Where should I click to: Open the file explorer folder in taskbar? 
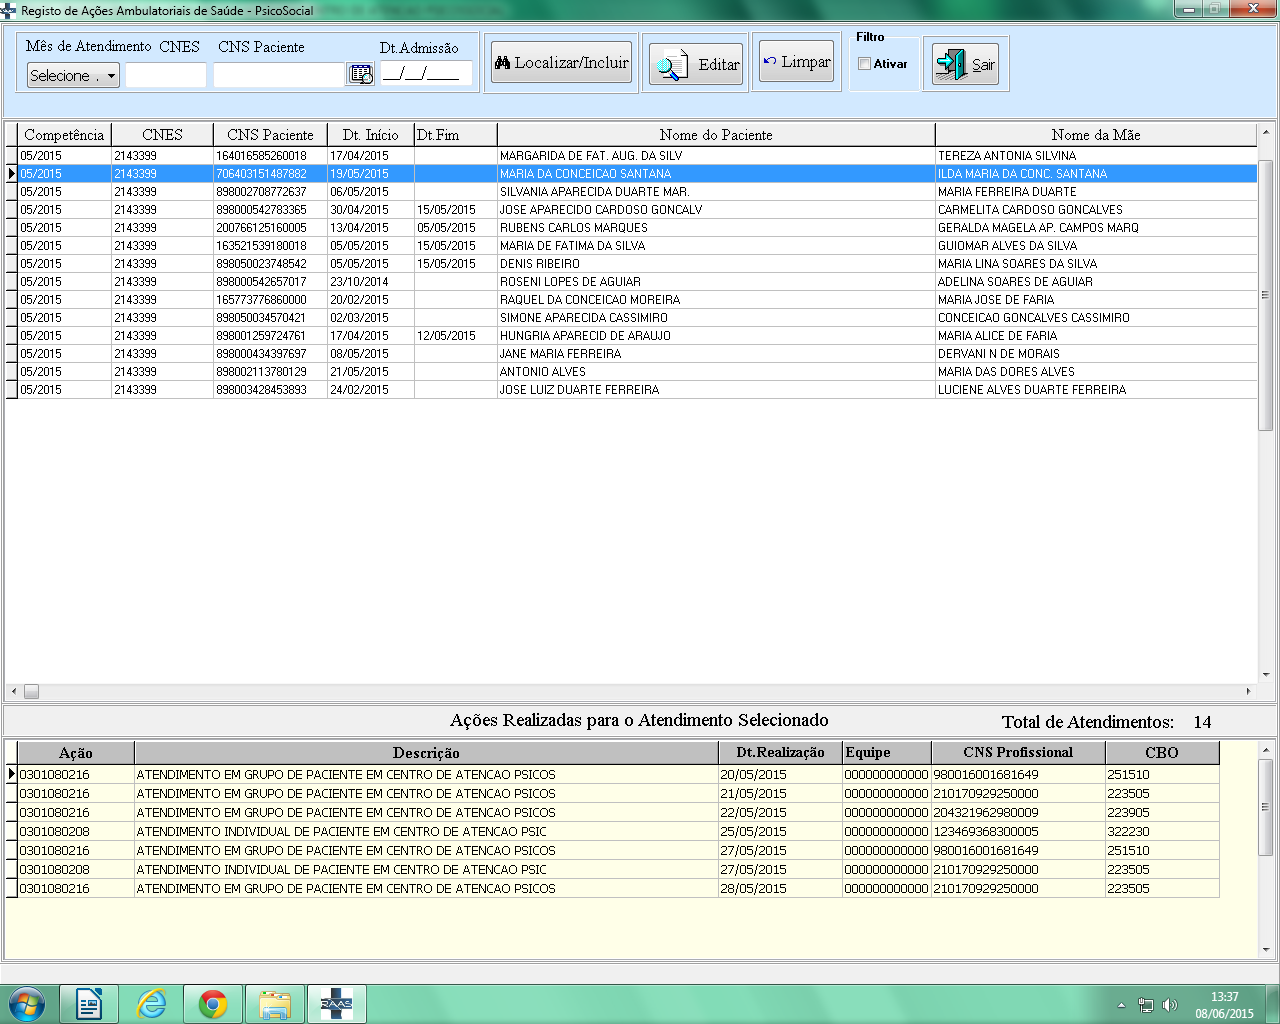click(274, 1004)
